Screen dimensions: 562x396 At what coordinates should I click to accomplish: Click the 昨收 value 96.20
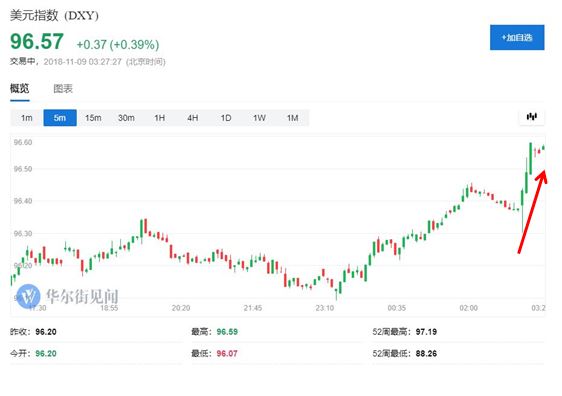tap(46, 332)
